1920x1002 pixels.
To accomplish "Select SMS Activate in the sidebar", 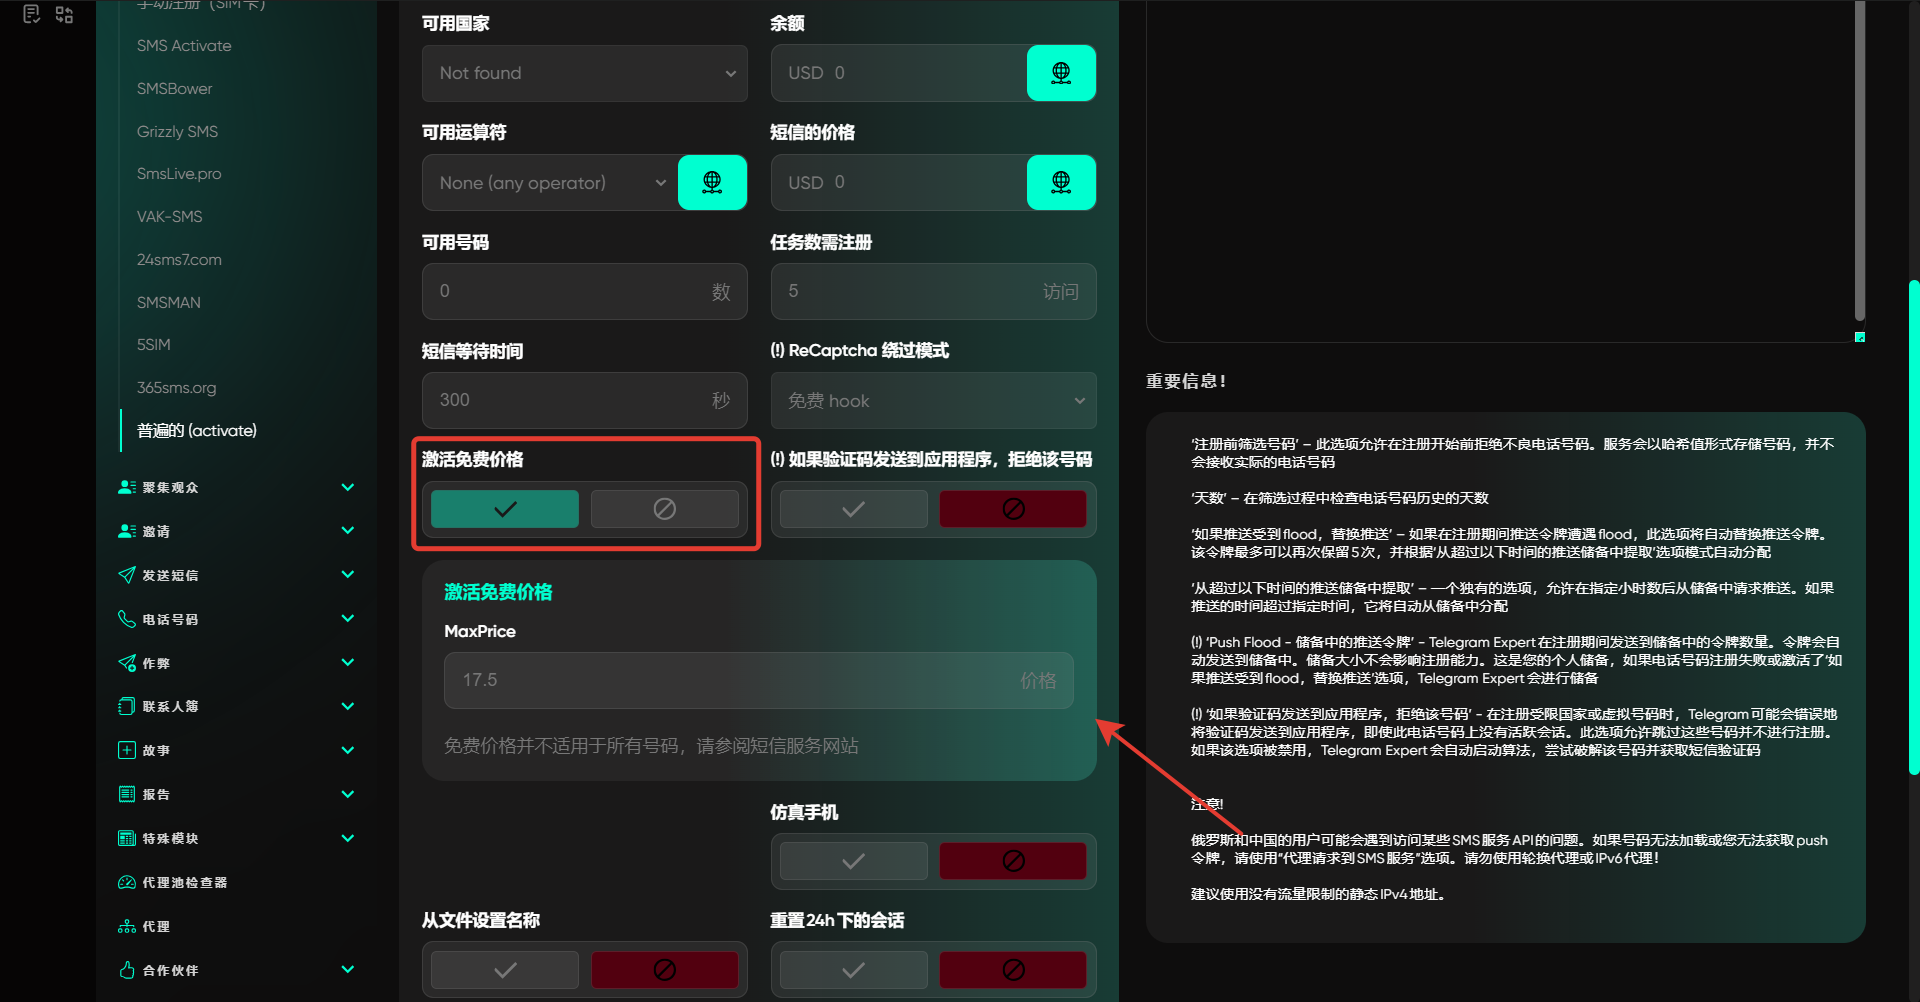I will pos(184,46).
